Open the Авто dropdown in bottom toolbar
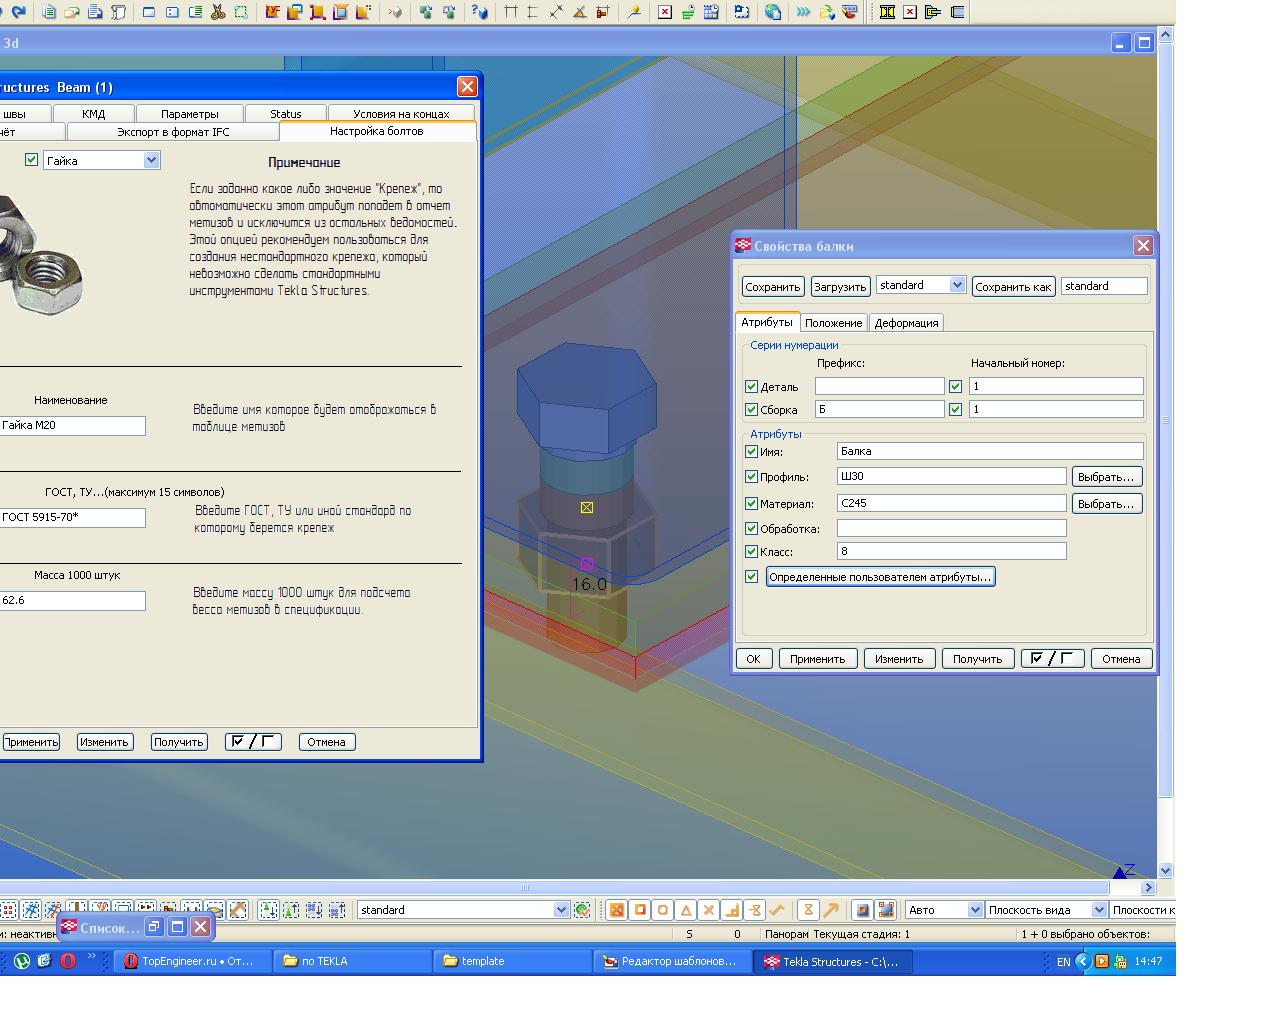This screenshot has width=1280, height=1024. 974,910
